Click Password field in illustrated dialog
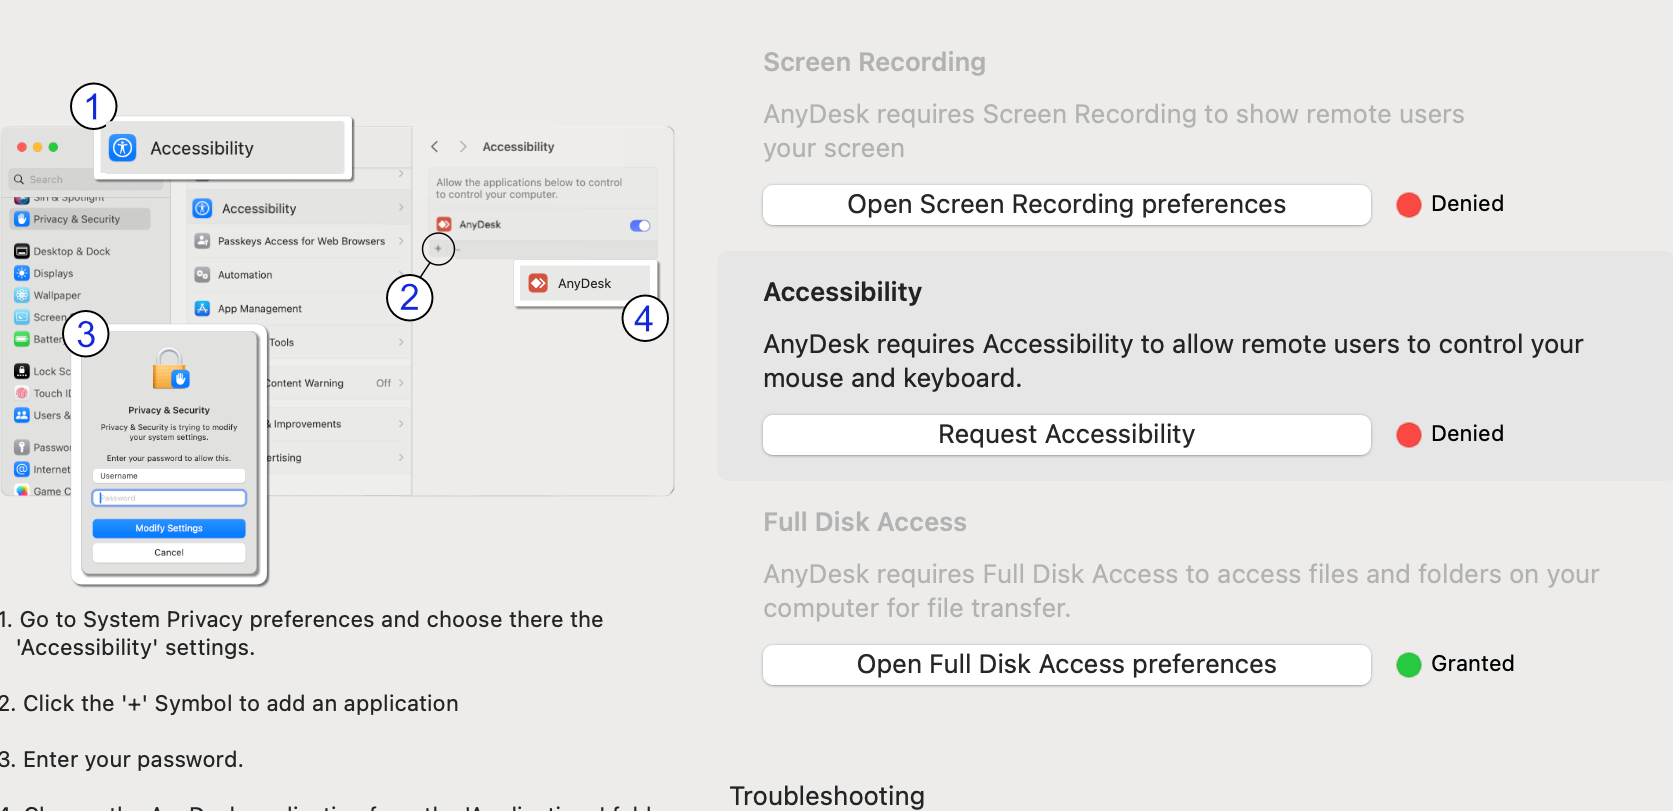Image resolution: width=1674 pixels, height=811 pixels. point(169,498)
